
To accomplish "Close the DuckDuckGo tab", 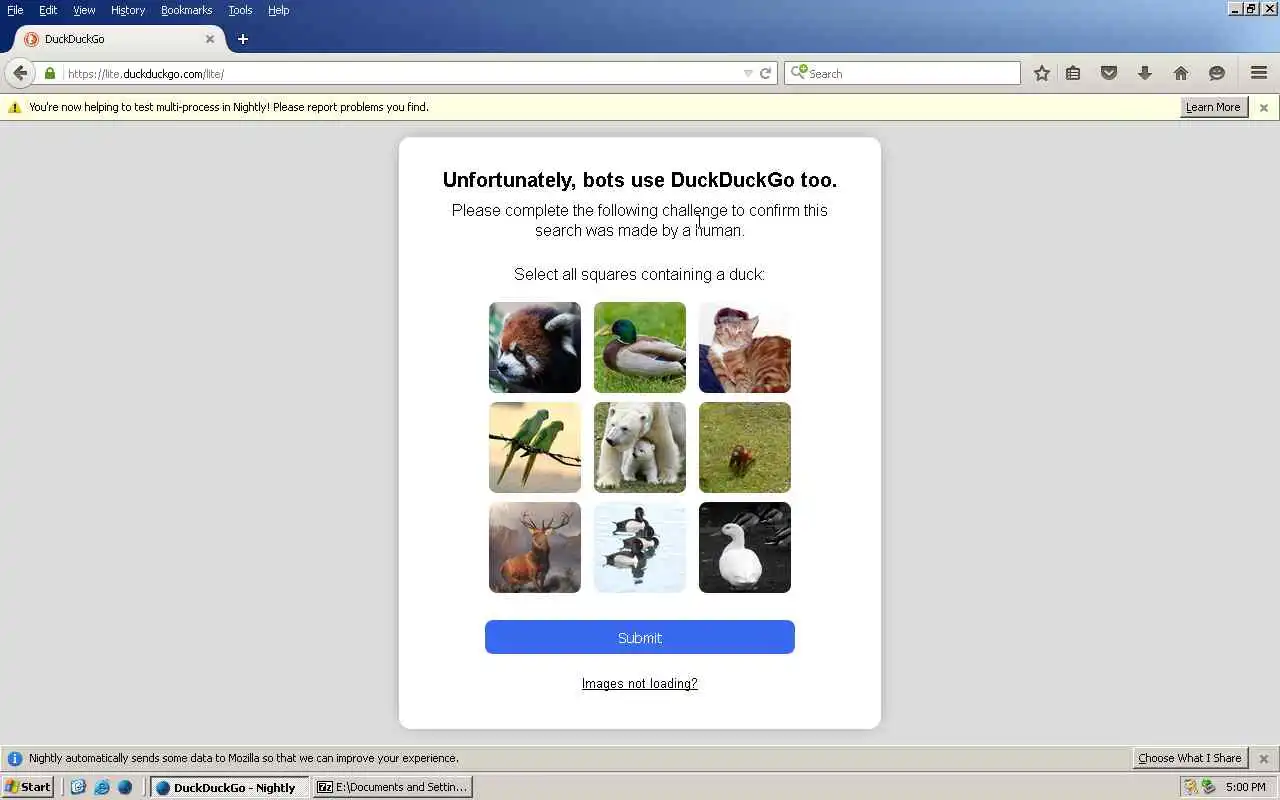I will tap(210, 39).
